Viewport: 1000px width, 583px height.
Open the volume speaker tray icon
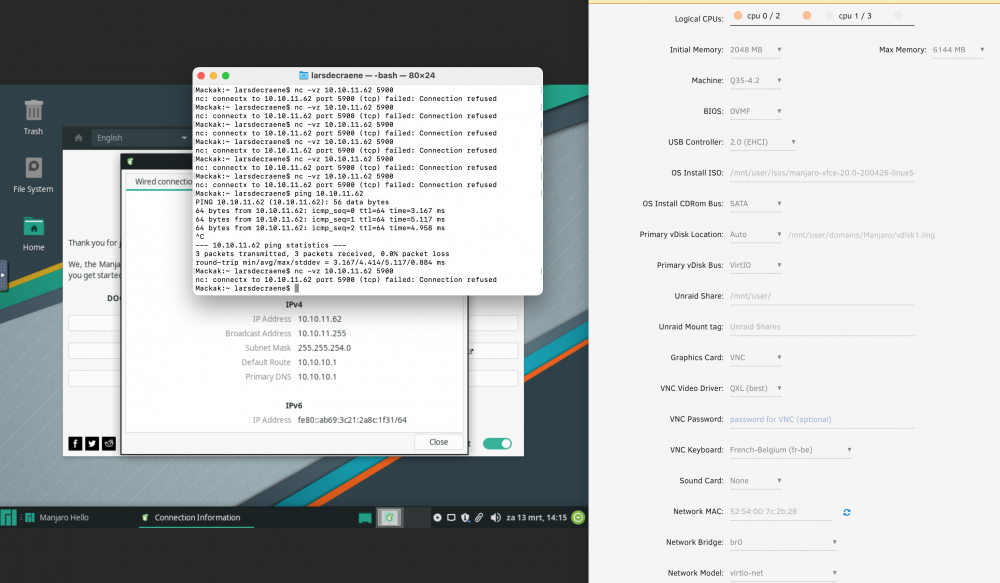coord(496,517)
